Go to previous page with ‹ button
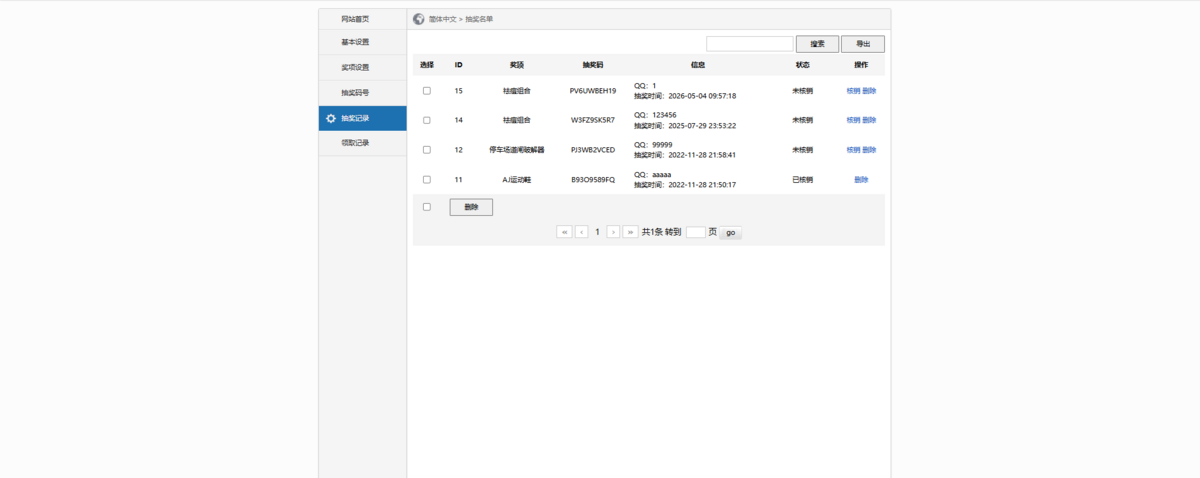Viewport: 1200px width, 478px height. pos(581,232)
